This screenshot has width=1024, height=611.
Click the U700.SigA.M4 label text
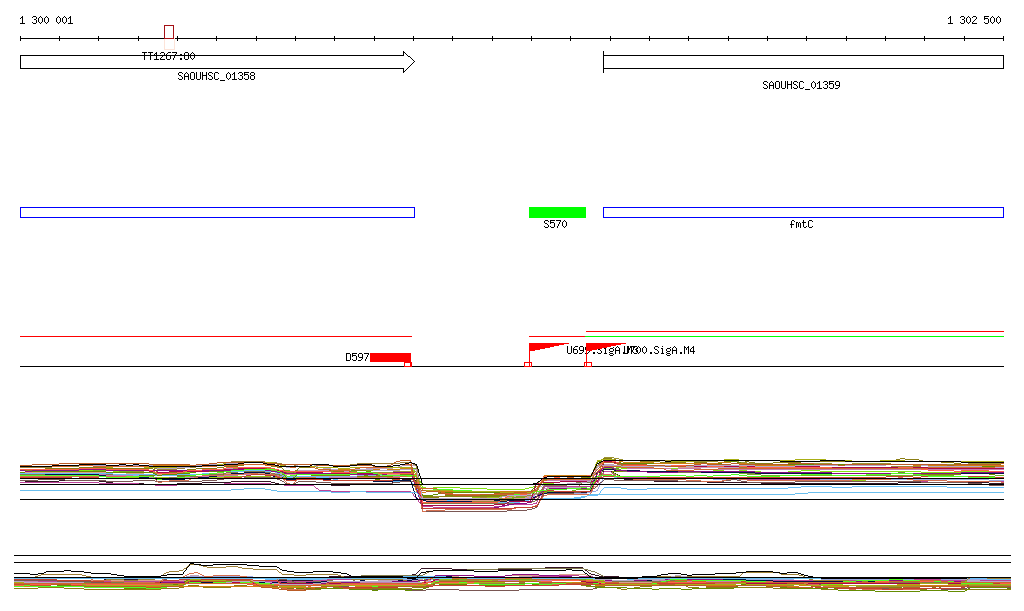660,351
